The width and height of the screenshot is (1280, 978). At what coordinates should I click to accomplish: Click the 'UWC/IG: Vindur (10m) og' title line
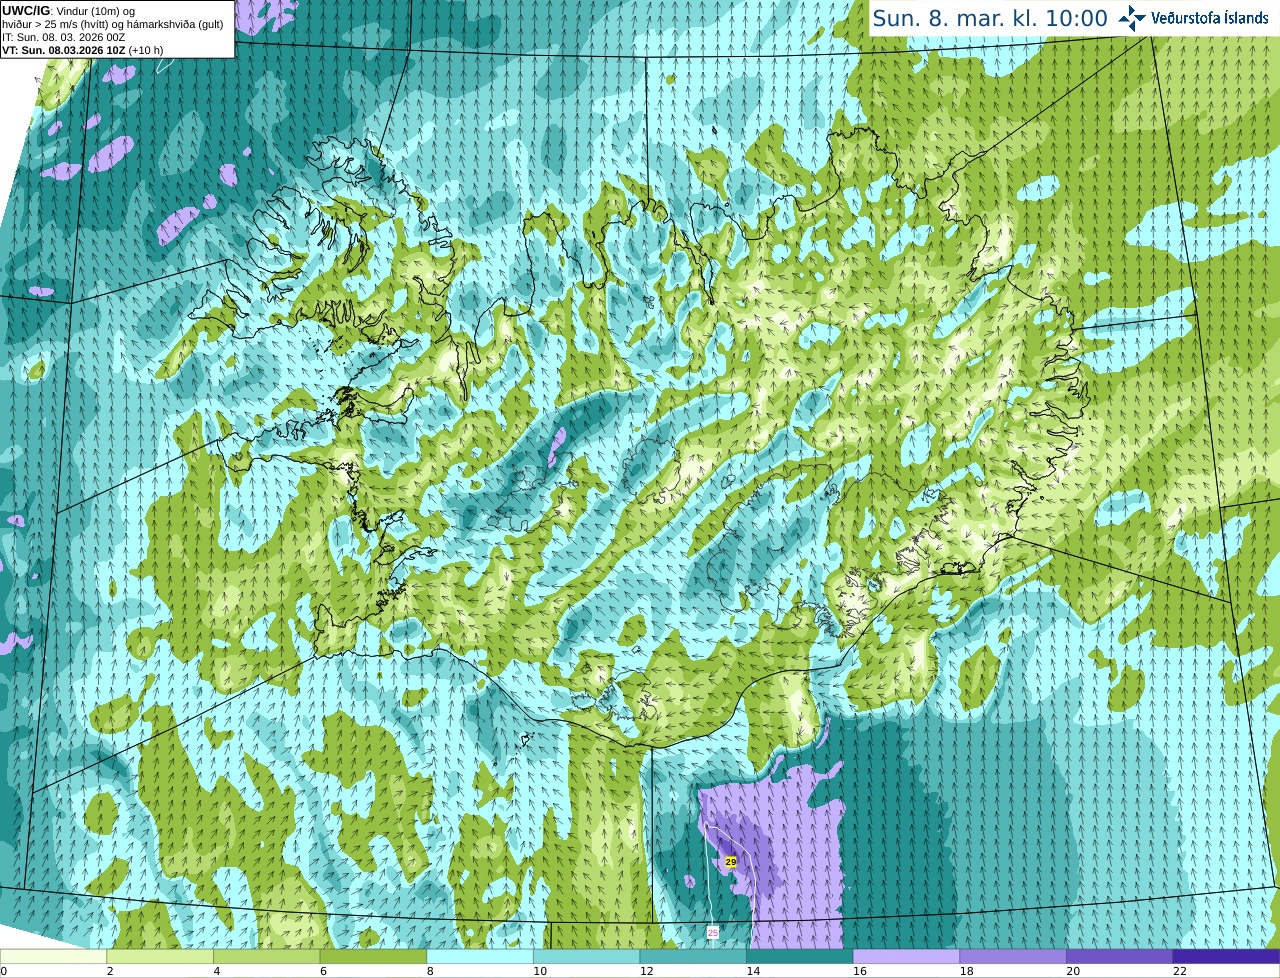click(x=69, y=11)
